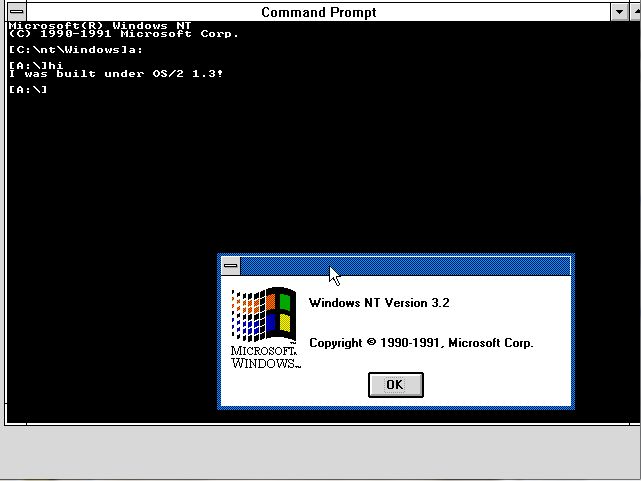Click the "Windows NT Version 3.2" text
Viewport: 641px width, 481px height.
[x=379, y=303]
